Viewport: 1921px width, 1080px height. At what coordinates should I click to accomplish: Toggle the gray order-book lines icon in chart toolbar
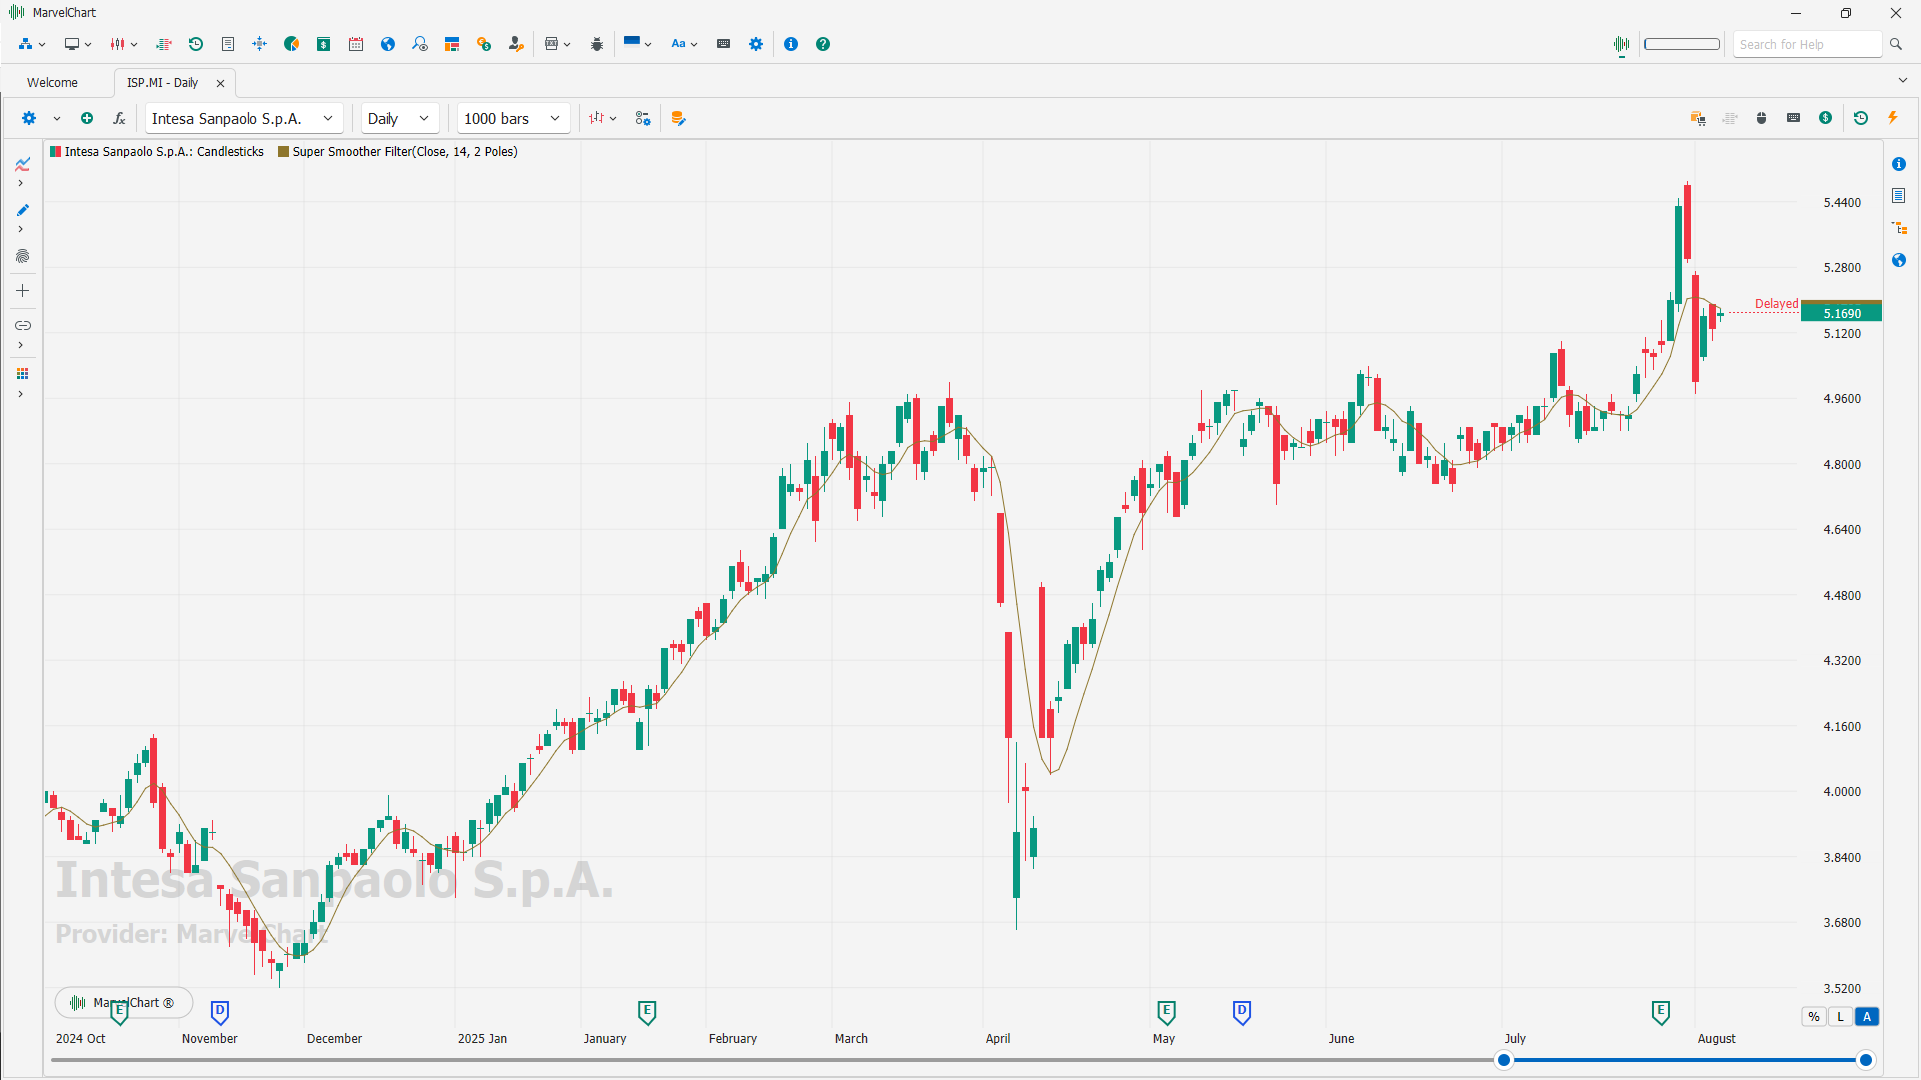coord(1730,118)
